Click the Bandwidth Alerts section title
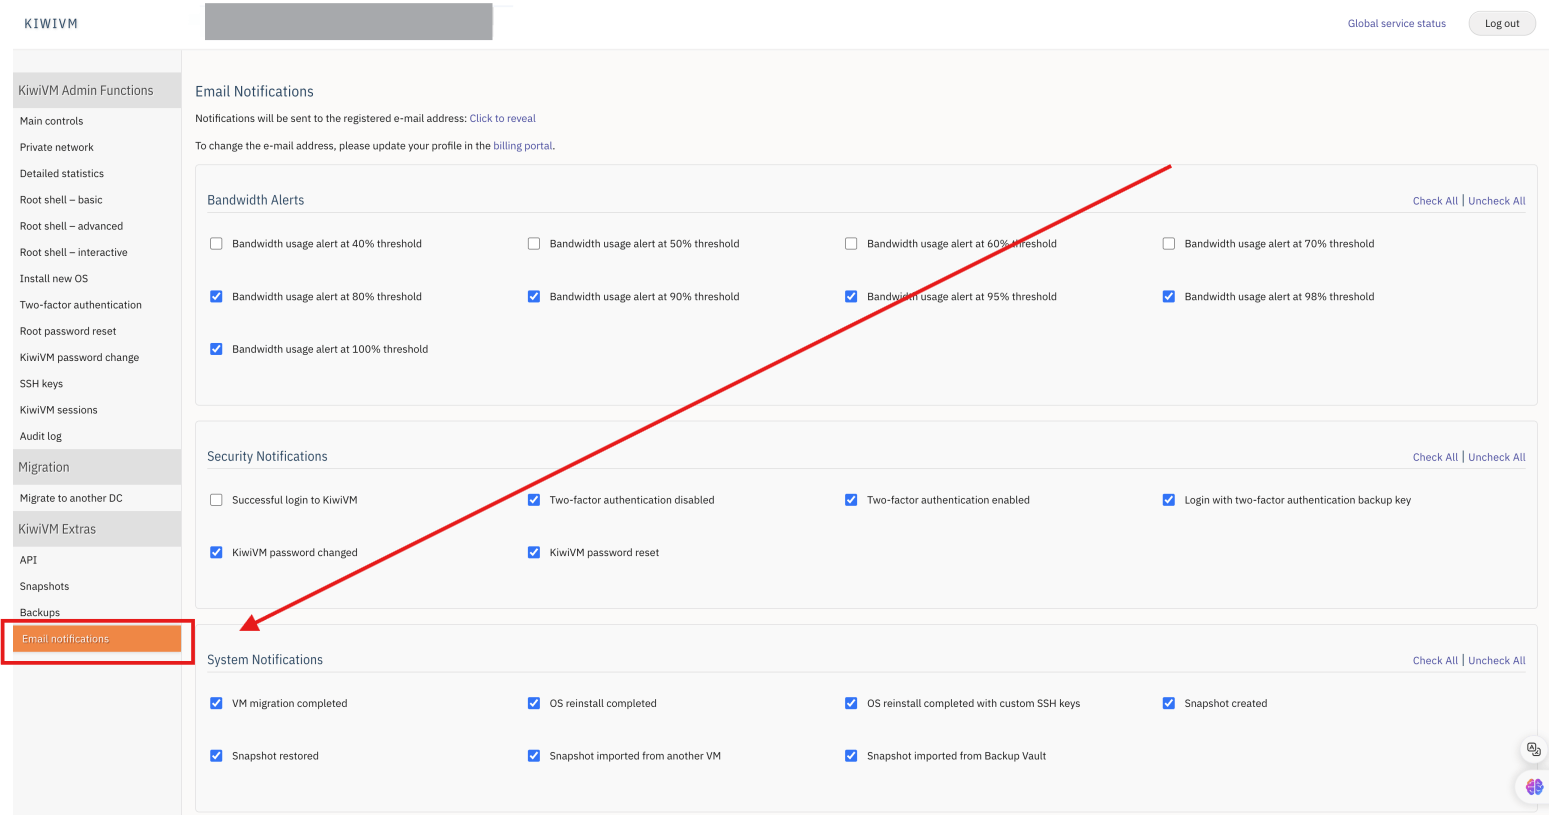This screenshot has width=1549, height=815. [x=256, y=200]
